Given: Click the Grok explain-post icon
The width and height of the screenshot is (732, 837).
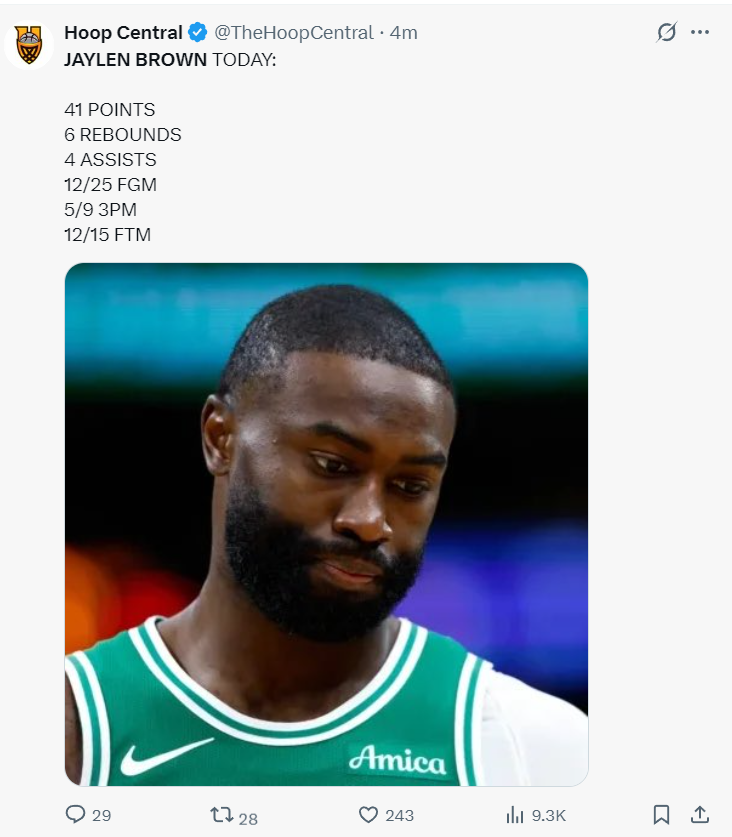Looking at the screenshot, I should tap(666, 32).
